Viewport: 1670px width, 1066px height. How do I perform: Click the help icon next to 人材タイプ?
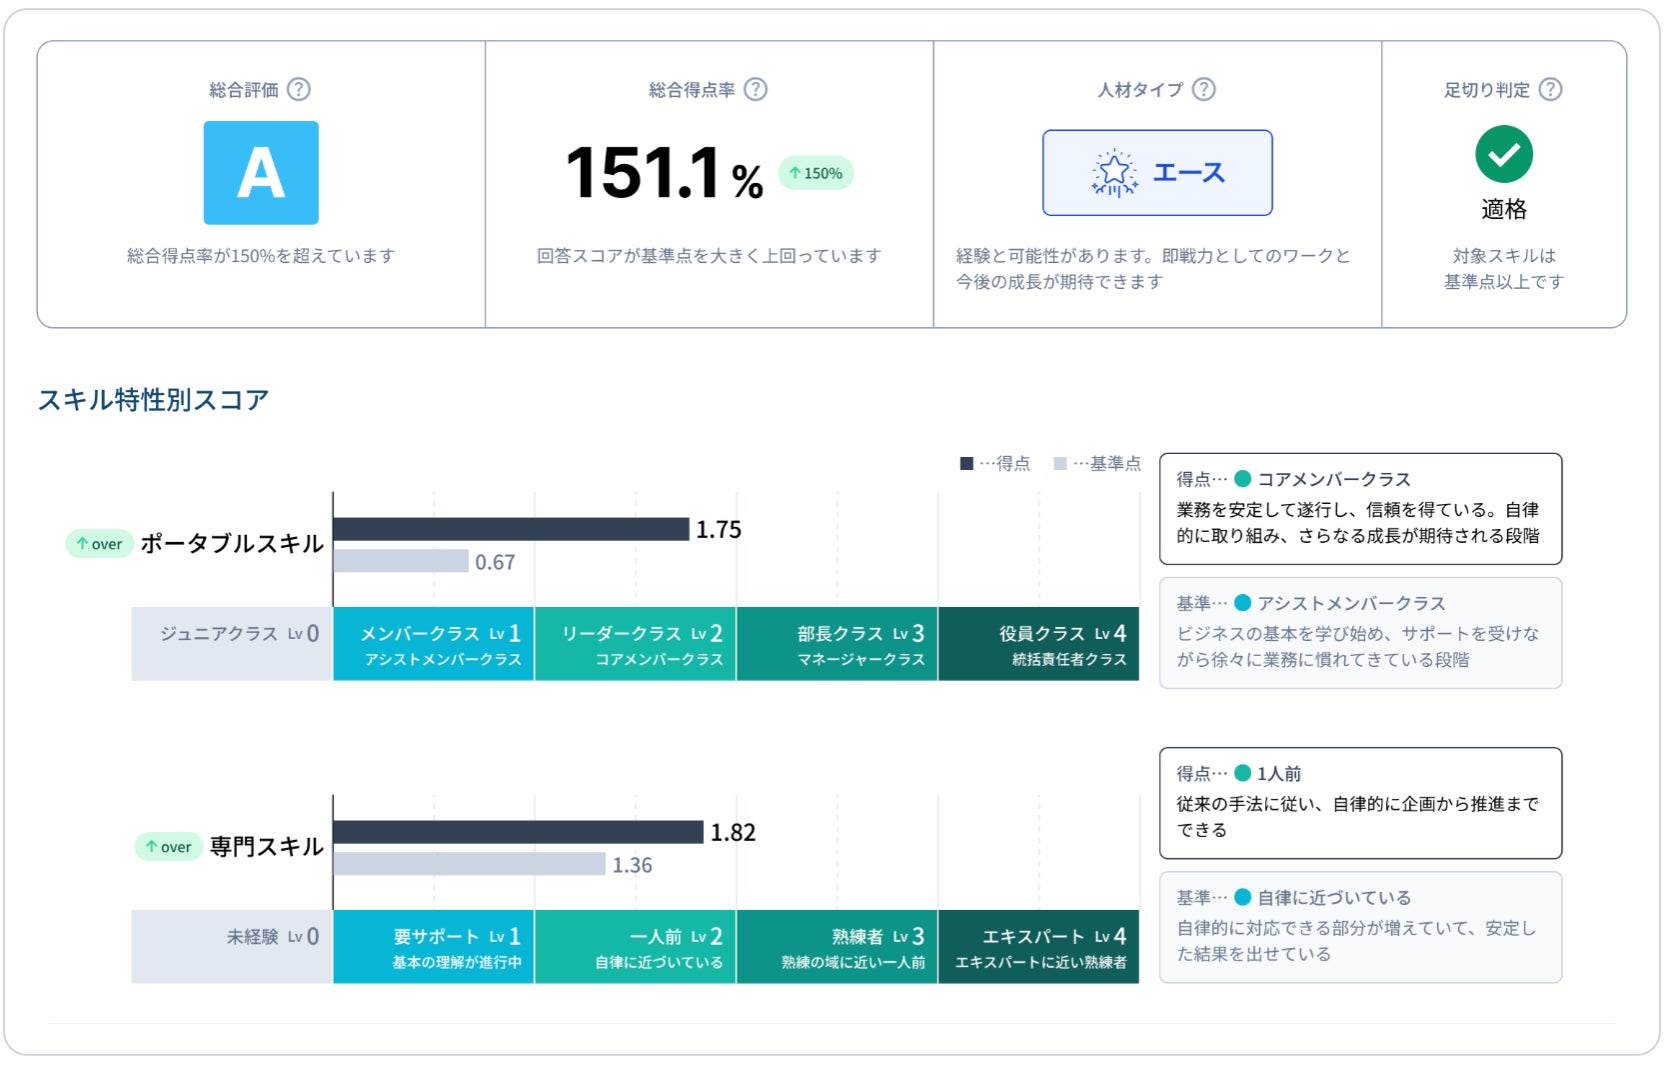pyautogui.click(x=1204, y=89)
